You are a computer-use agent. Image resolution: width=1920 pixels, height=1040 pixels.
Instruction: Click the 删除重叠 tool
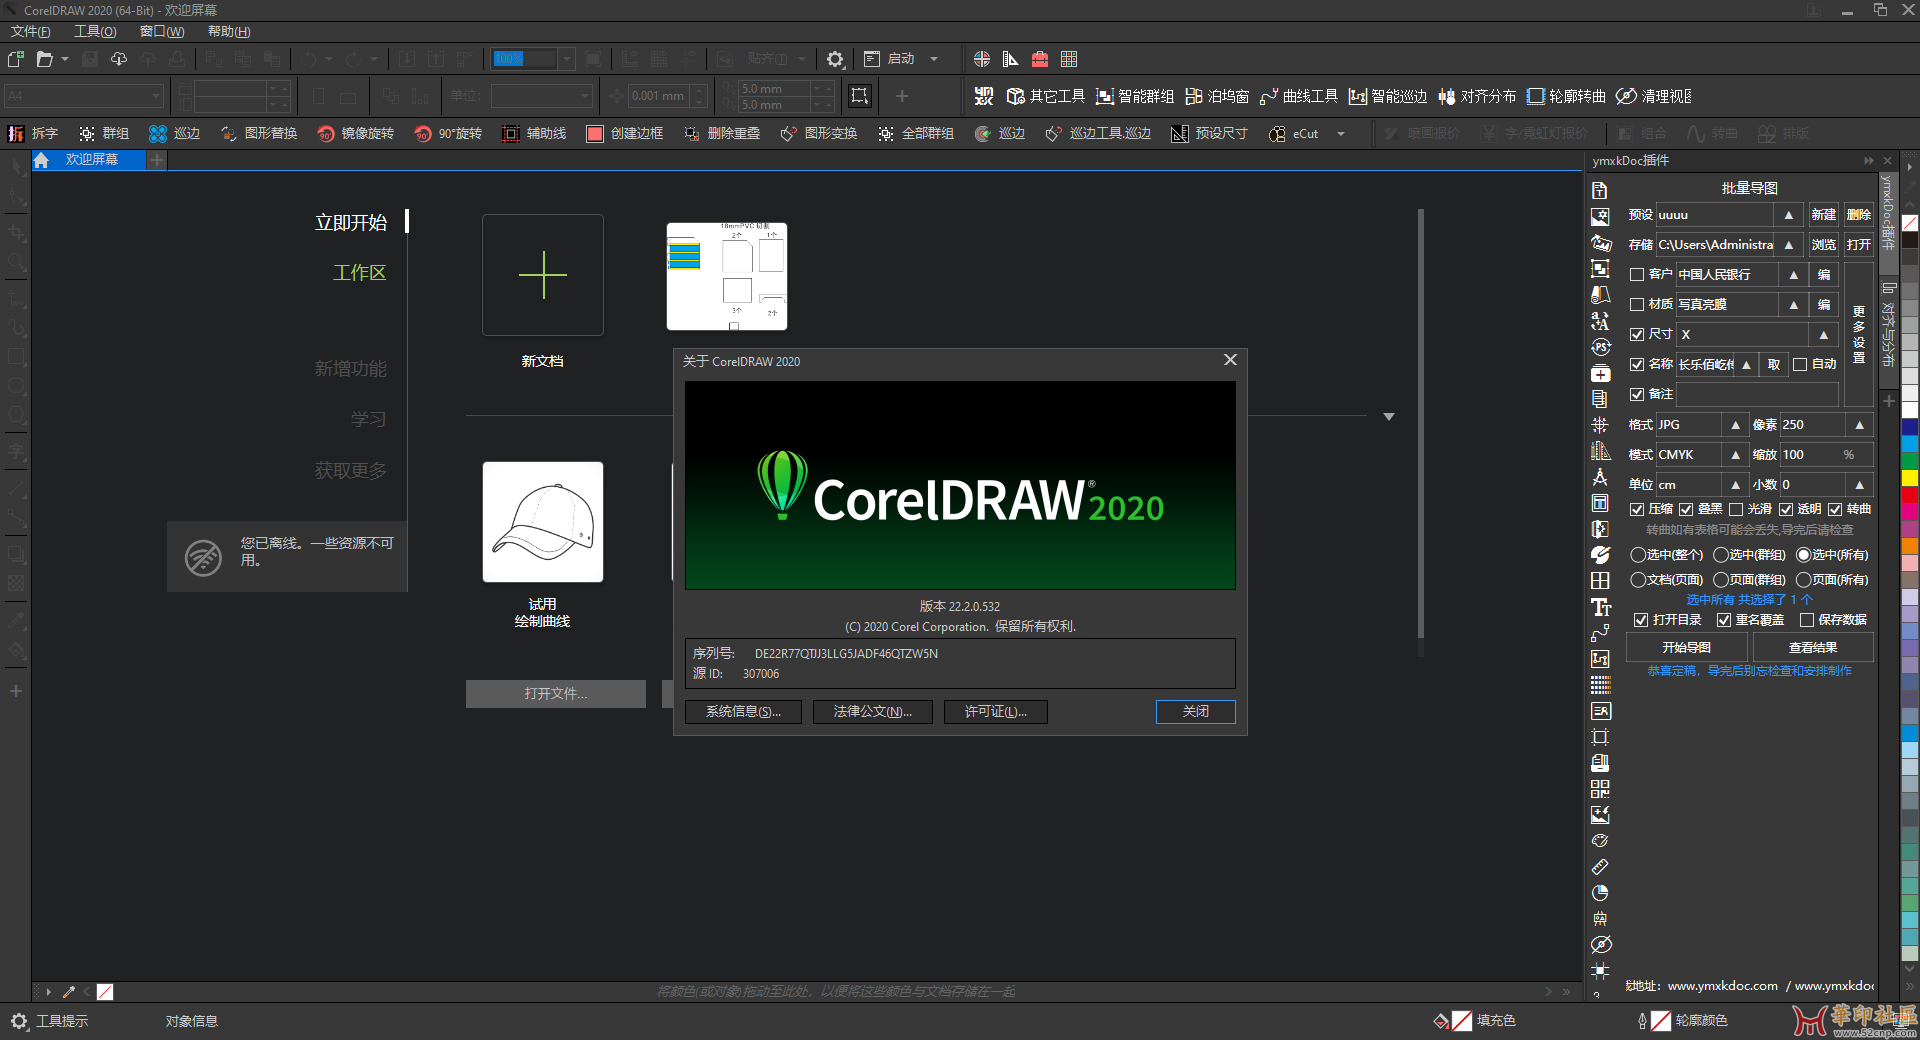[722, 133]
